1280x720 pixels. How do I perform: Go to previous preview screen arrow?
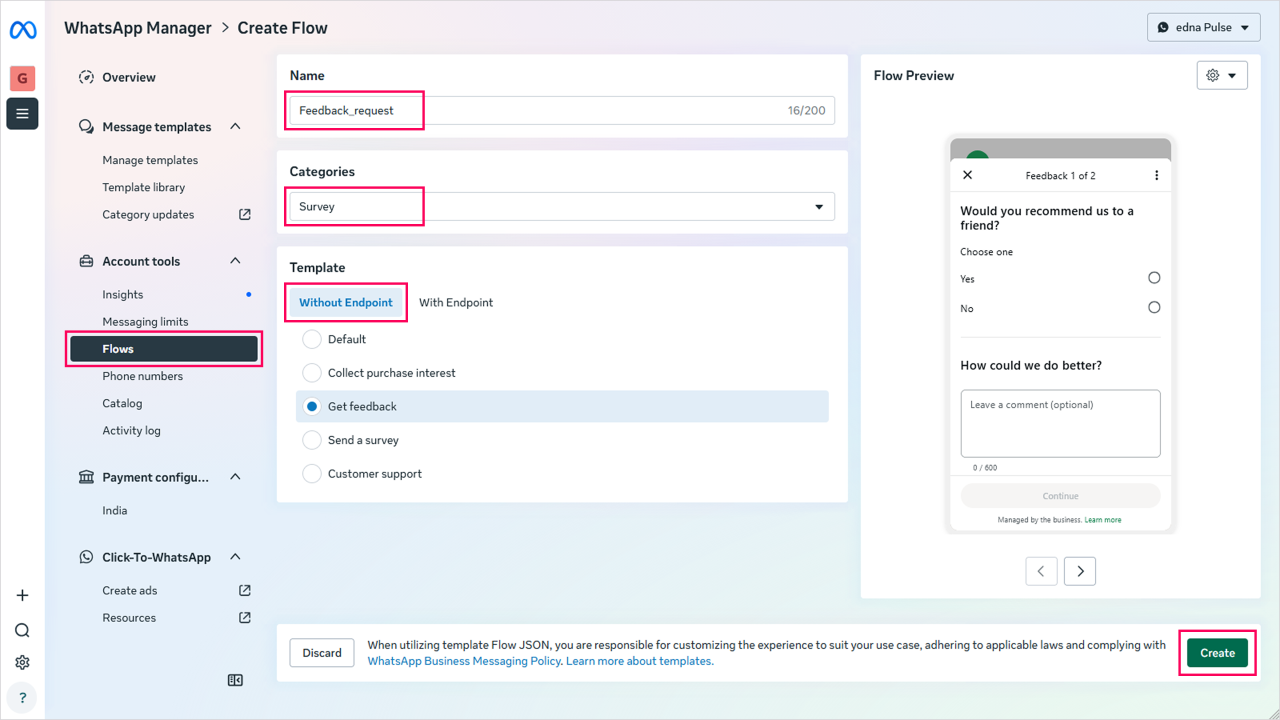pyautogui.click(x=1041, y=571)
